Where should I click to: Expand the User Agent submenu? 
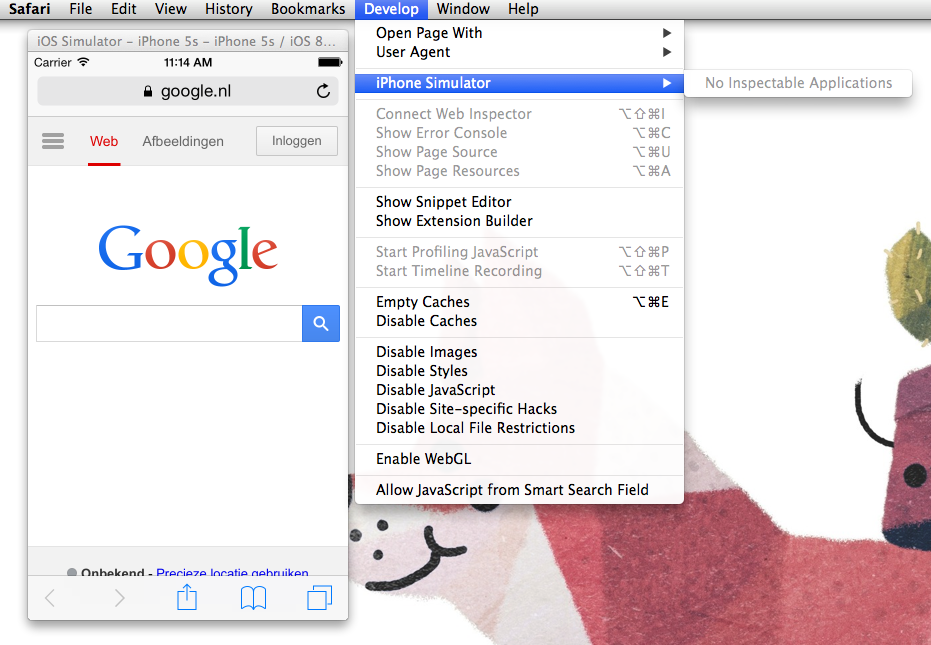(x=520, y=52)
